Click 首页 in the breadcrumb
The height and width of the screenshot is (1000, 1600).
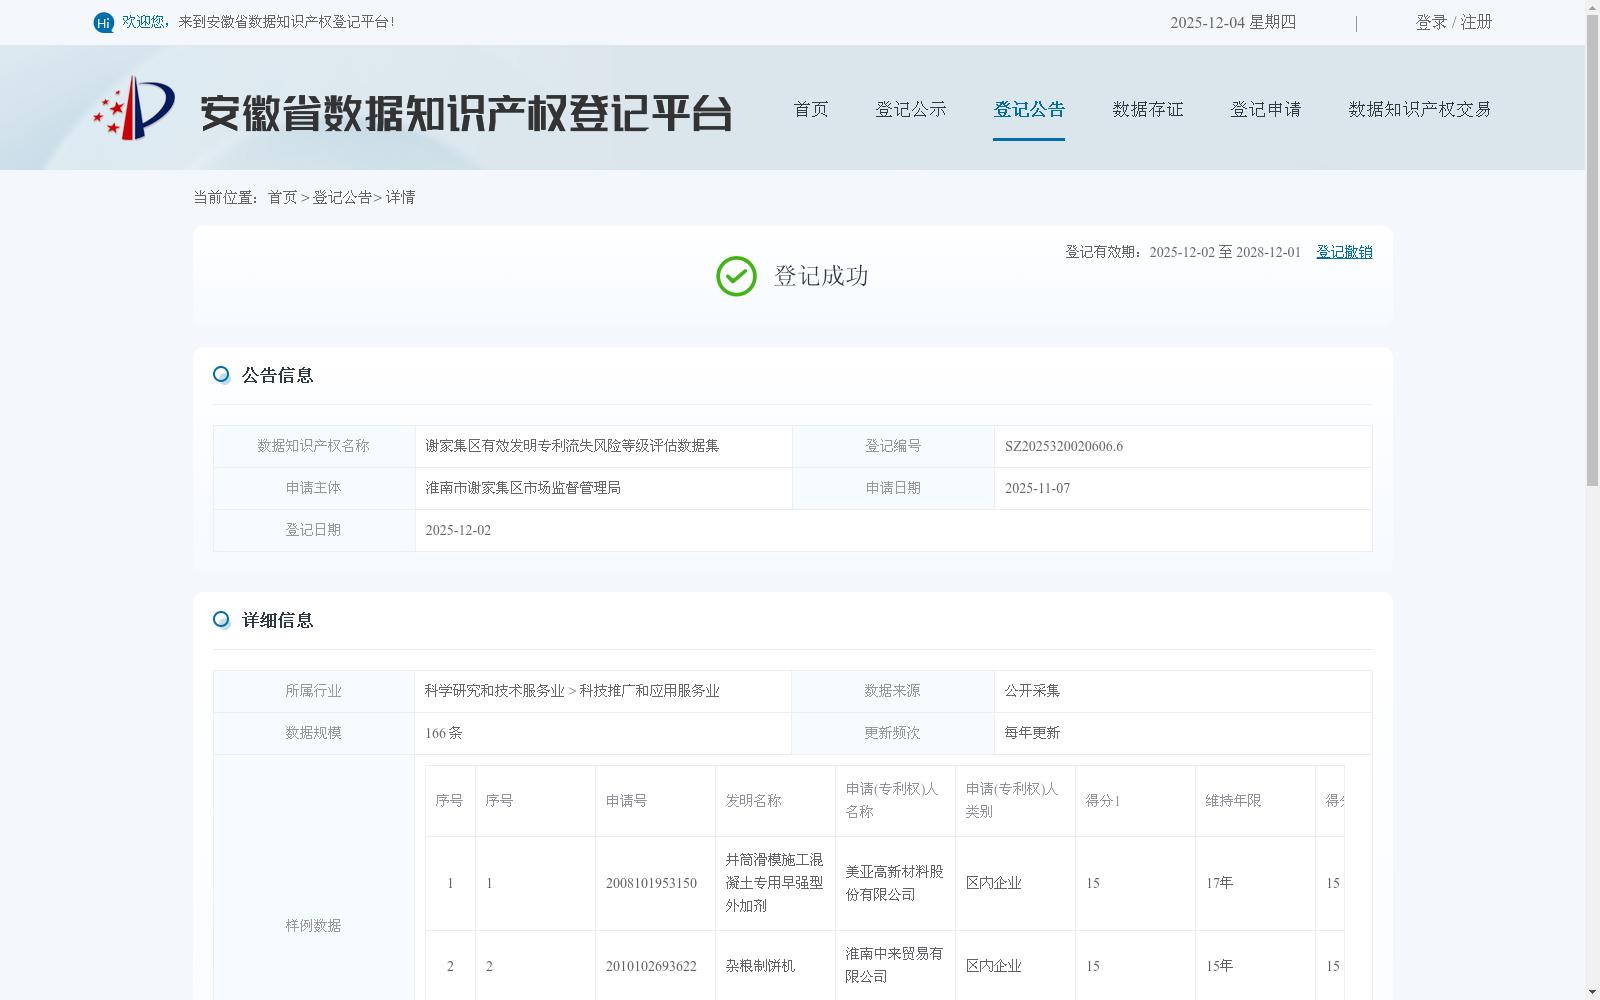click(282, 197)
